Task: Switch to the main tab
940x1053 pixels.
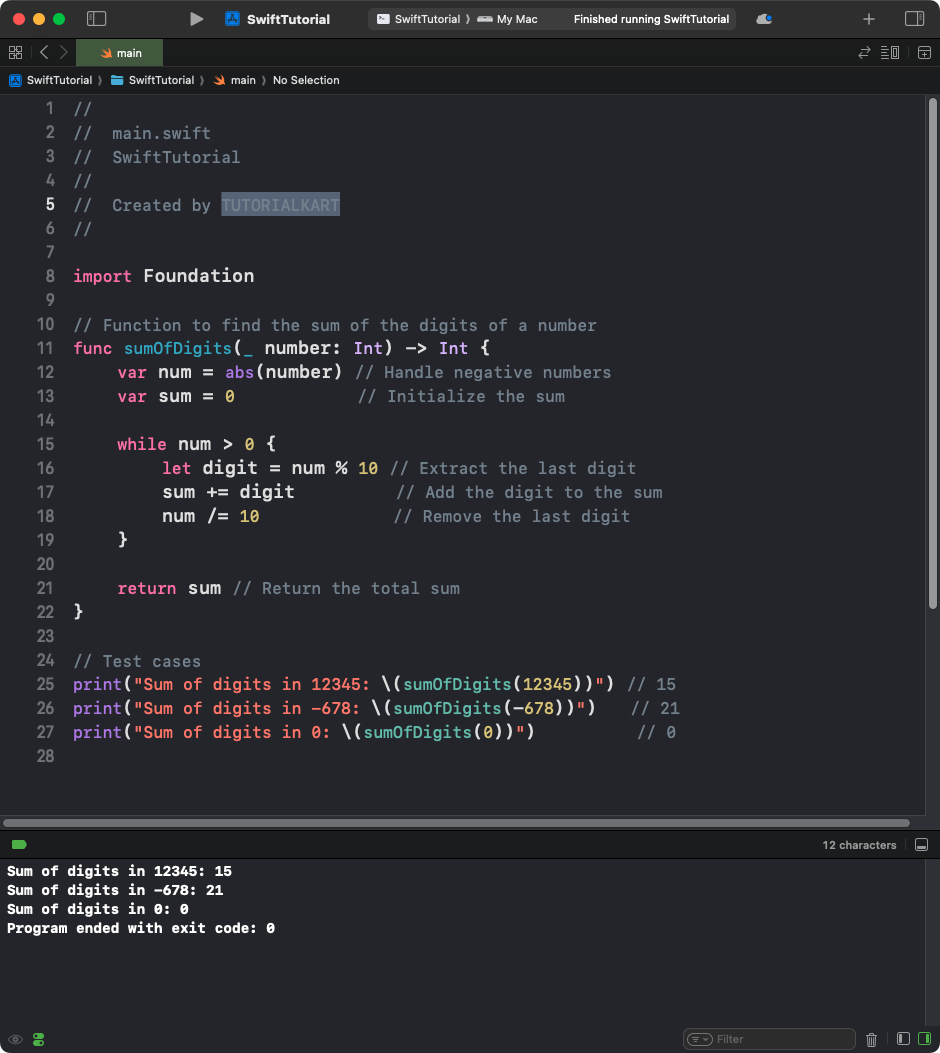Action: click(x=119, y=52)
